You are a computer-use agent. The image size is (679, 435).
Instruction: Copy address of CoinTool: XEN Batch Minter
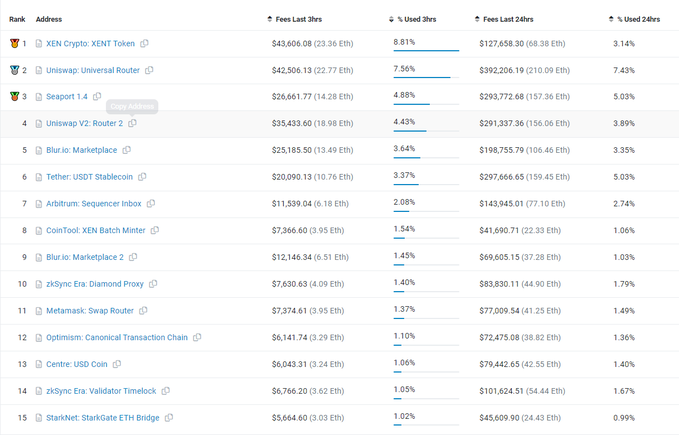(x=155, y=230)
